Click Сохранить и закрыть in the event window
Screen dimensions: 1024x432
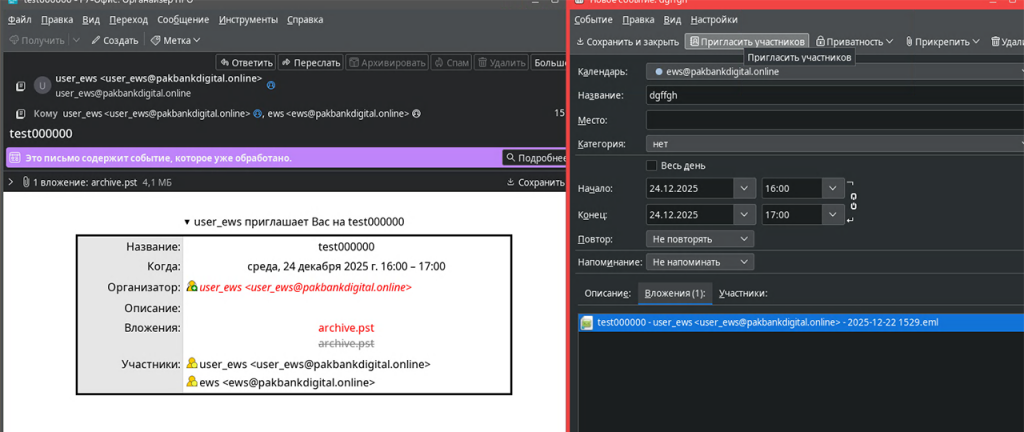click(627, 42)
